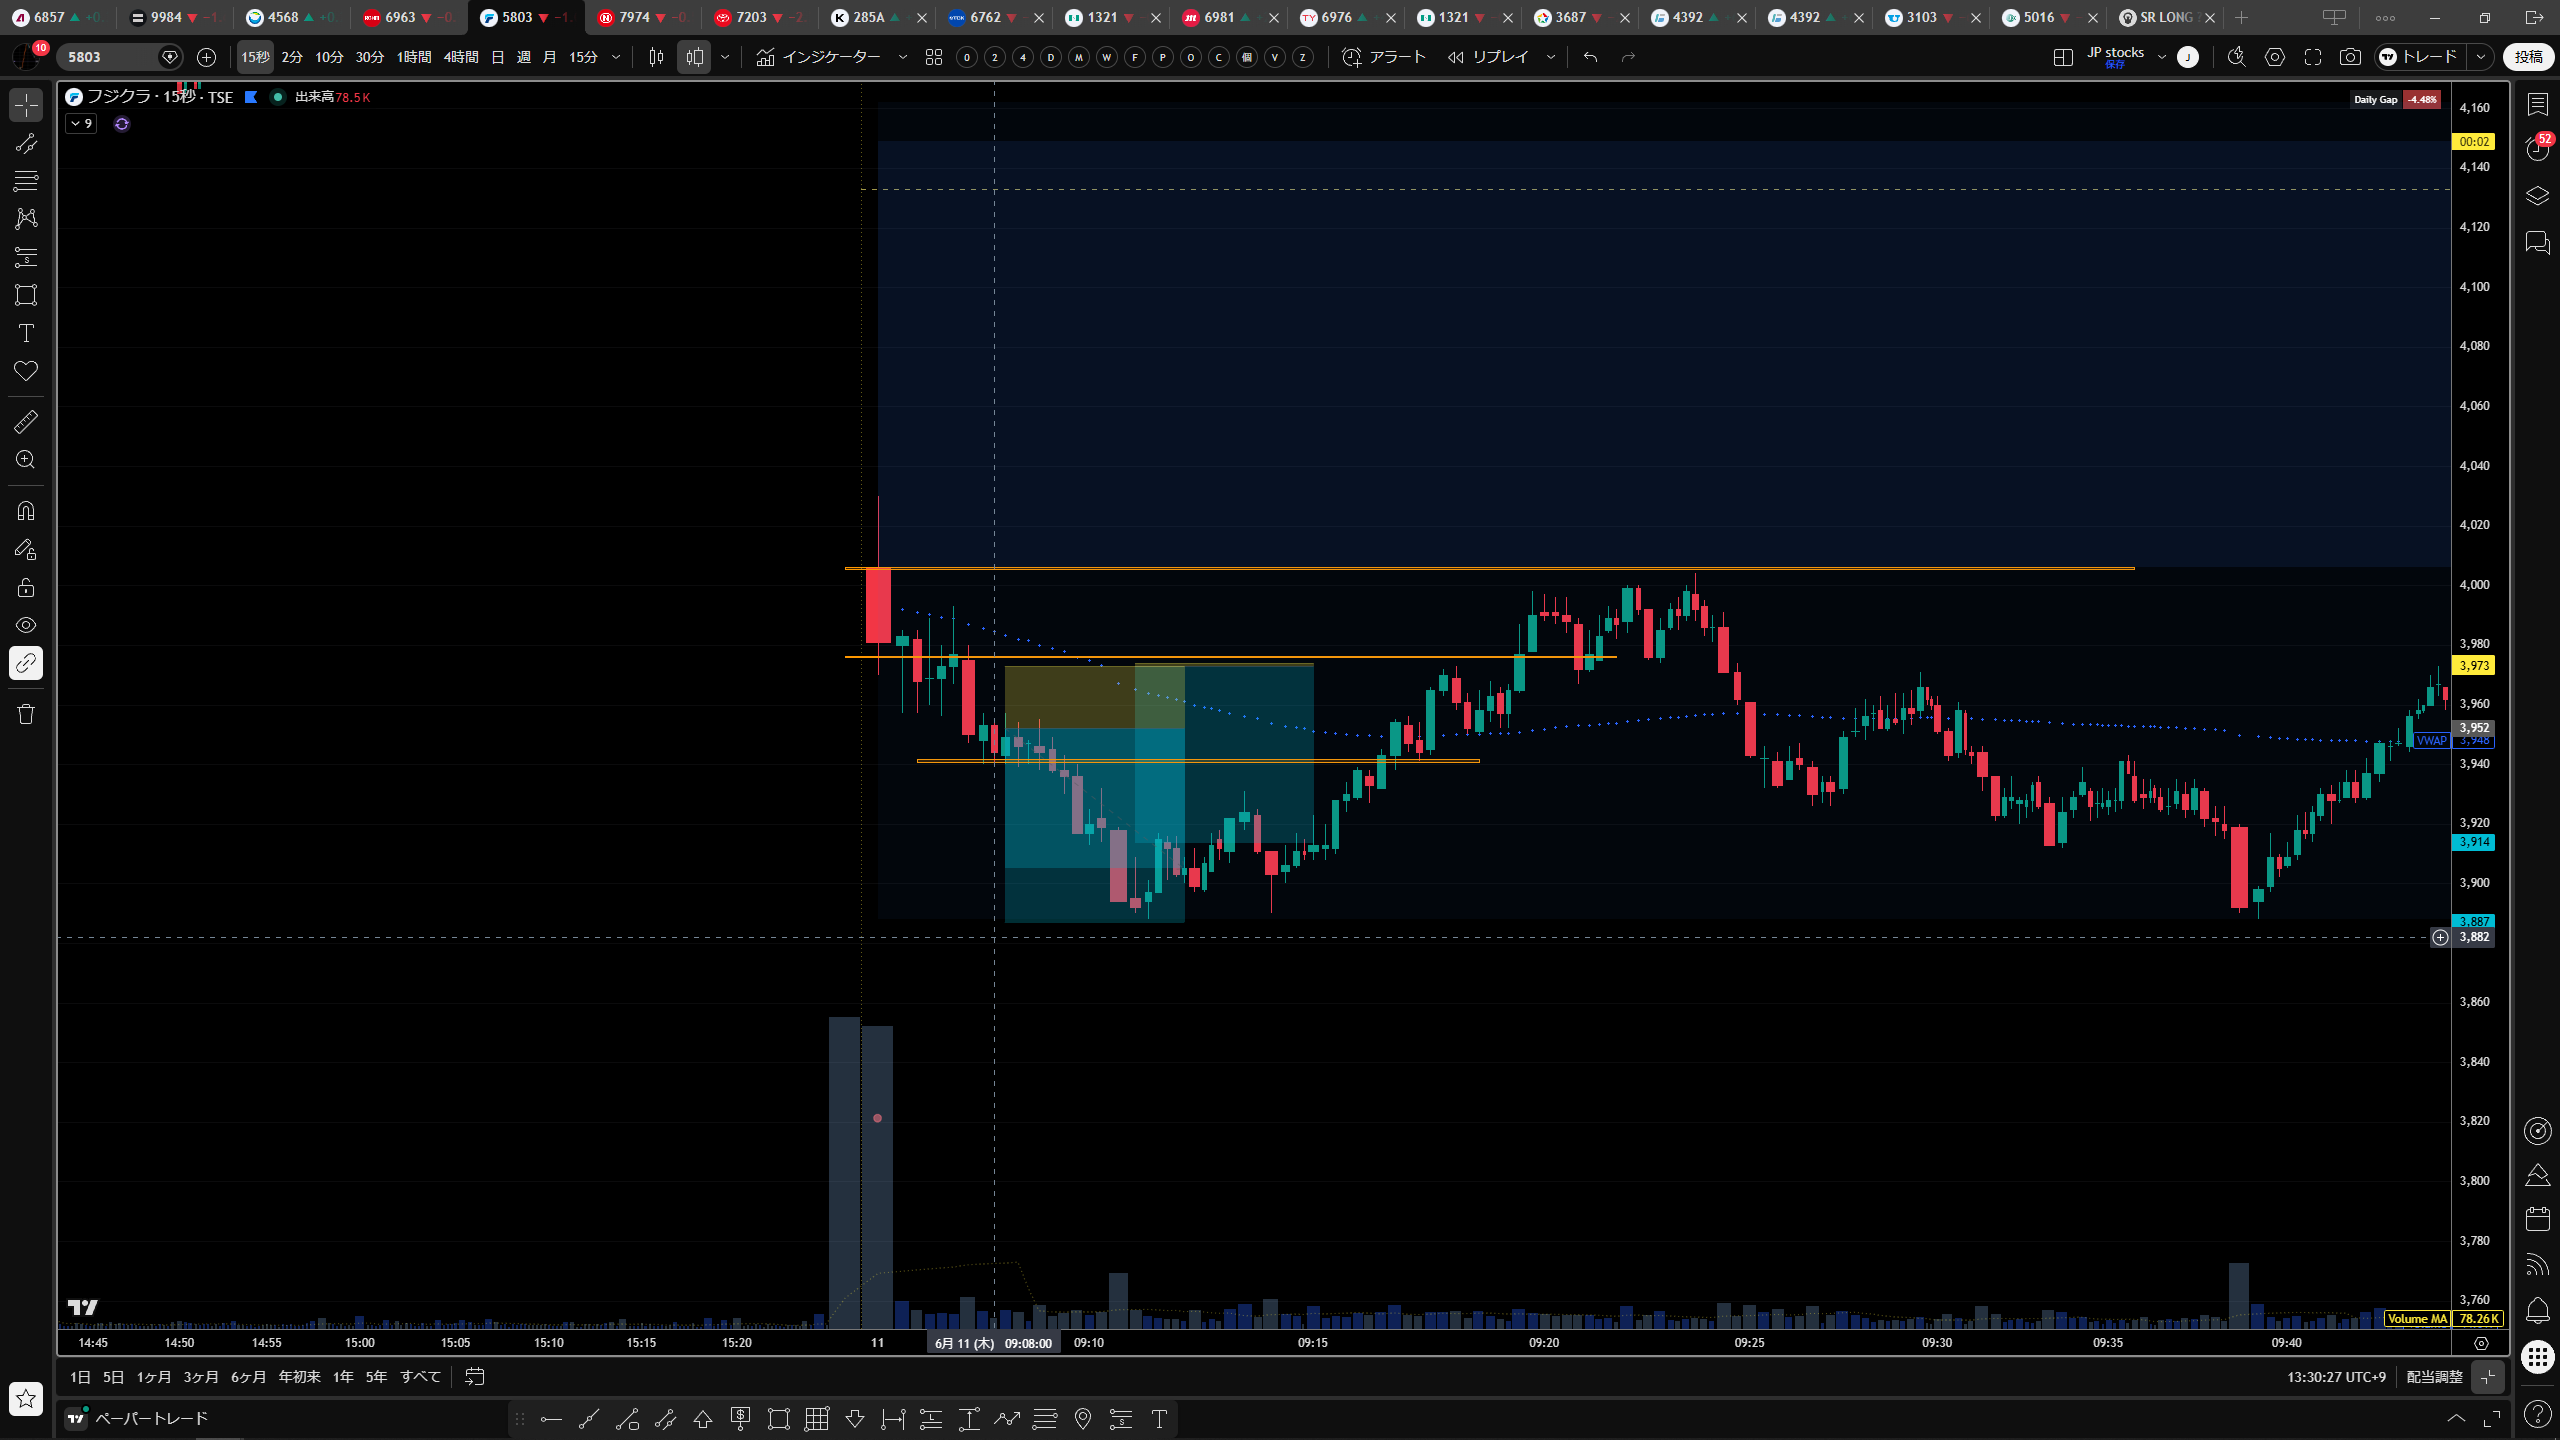2560x1440 pixels.
Task: Open the heart icons tool
Action: (x=26, y=371)
